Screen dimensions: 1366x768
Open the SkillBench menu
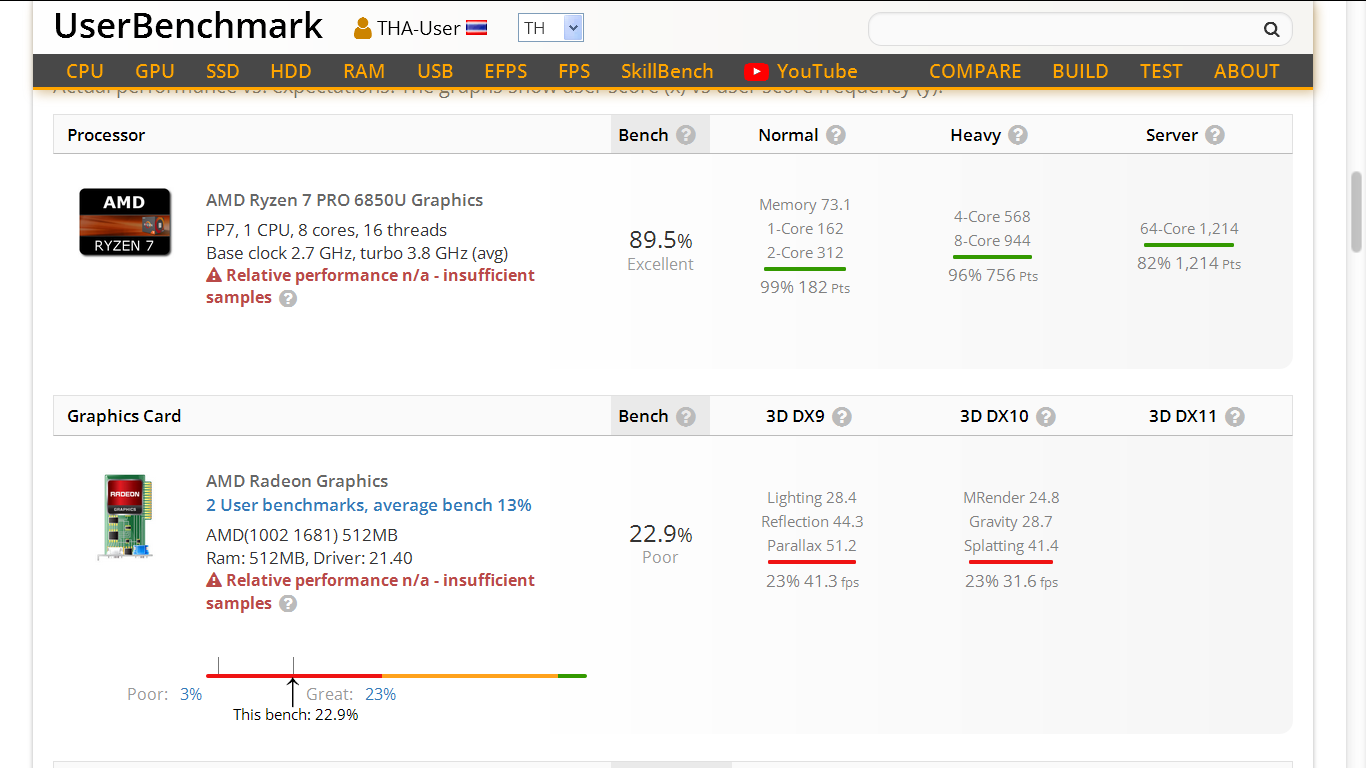tap(667, 71)
